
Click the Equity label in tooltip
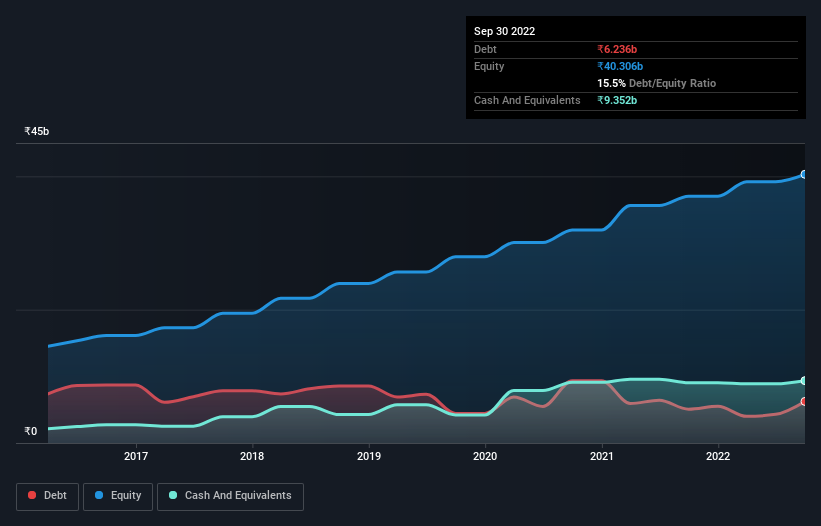tap(489, 66)
